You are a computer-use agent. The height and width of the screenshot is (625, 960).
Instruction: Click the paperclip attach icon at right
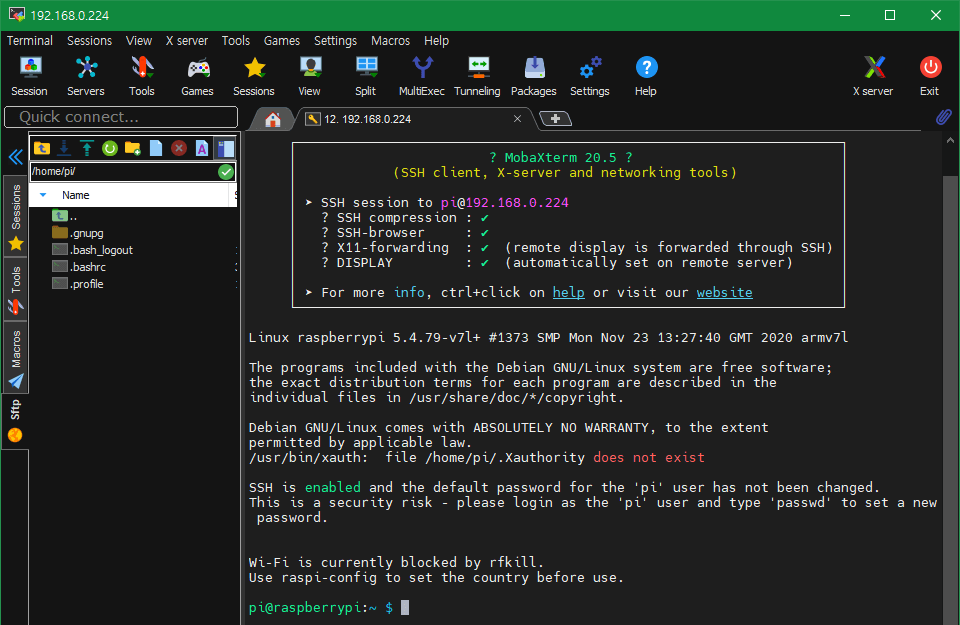coord(943,117)
